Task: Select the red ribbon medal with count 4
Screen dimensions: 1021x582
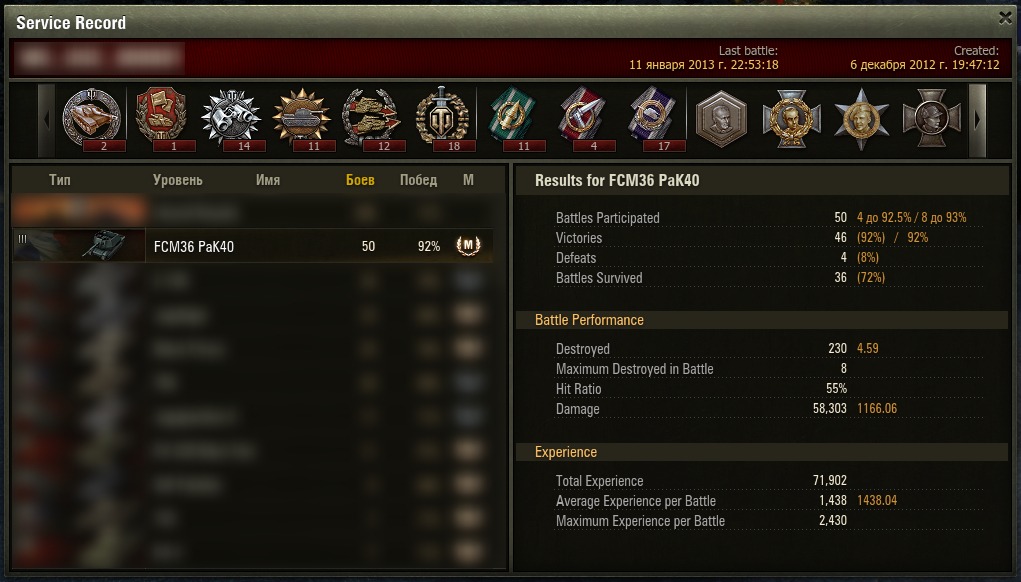Action: click(x=582, y=118)
